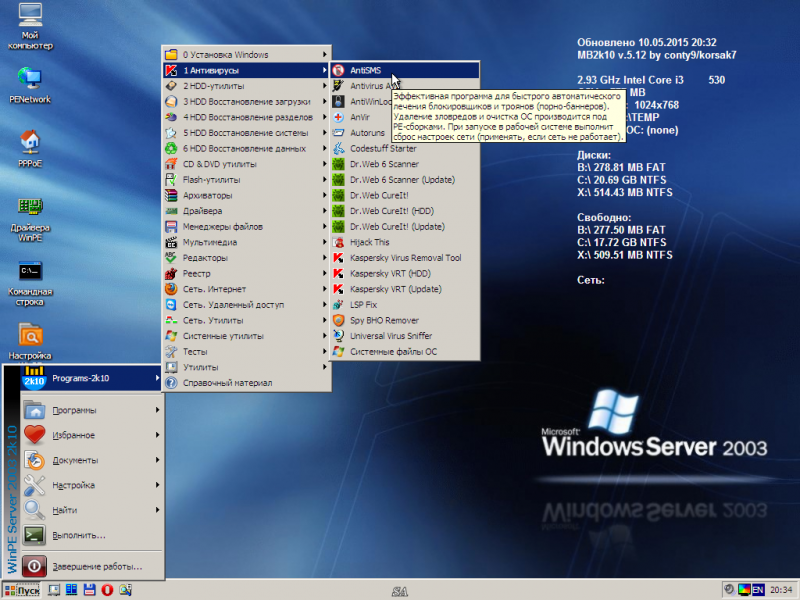The height and width of the screenshot is (600, 800).
Task: Open Справочный материал item
Action: [x=247, y=383]
